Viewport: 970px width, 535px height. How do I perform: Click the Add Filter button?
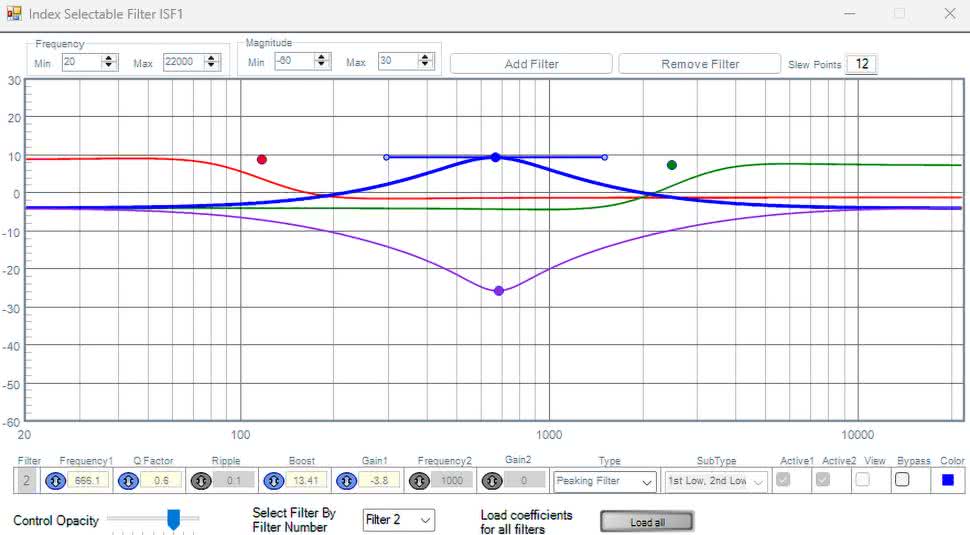click(x=531, y=64)
